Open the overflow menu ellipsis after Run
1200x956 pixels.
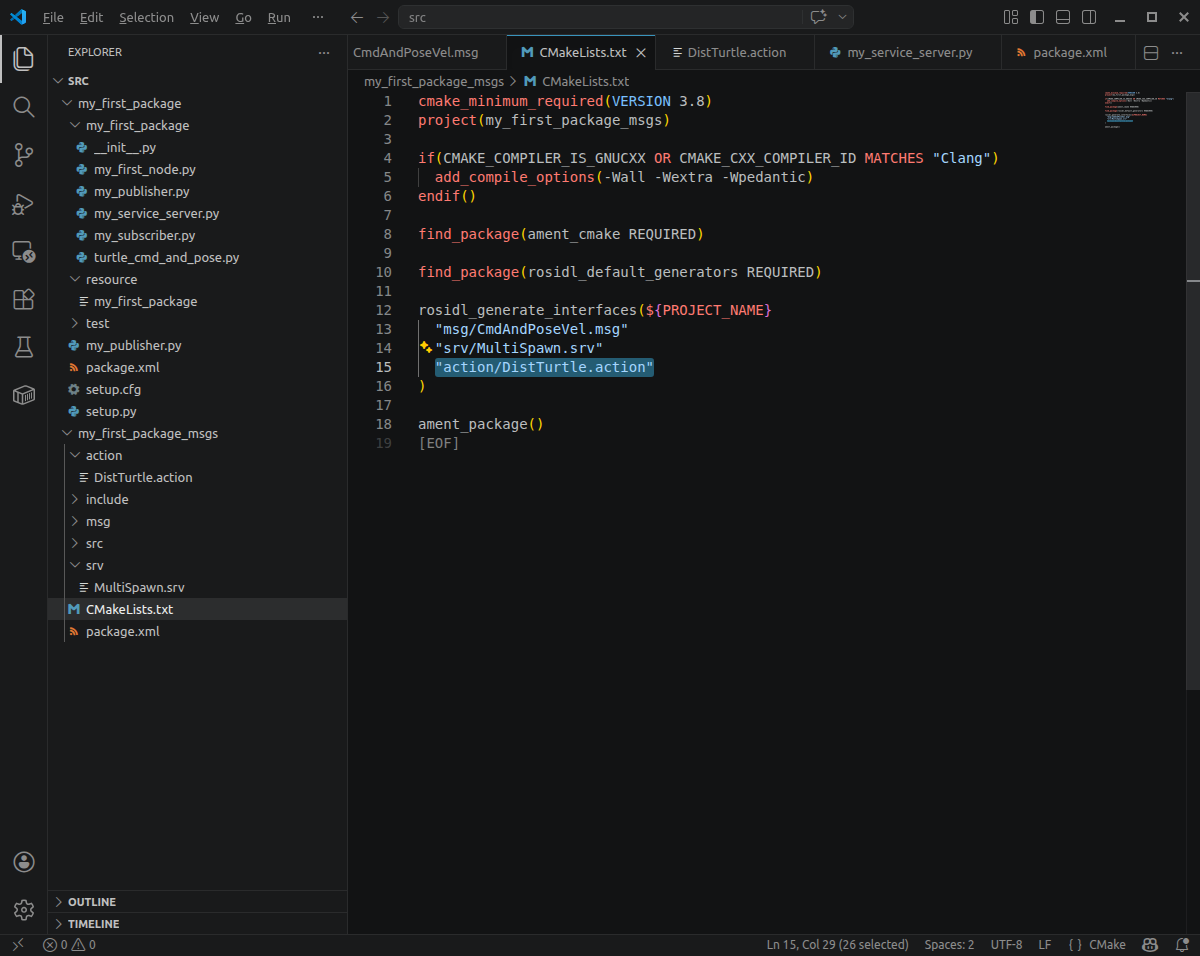pyautogui.click(x=318, y=17)
